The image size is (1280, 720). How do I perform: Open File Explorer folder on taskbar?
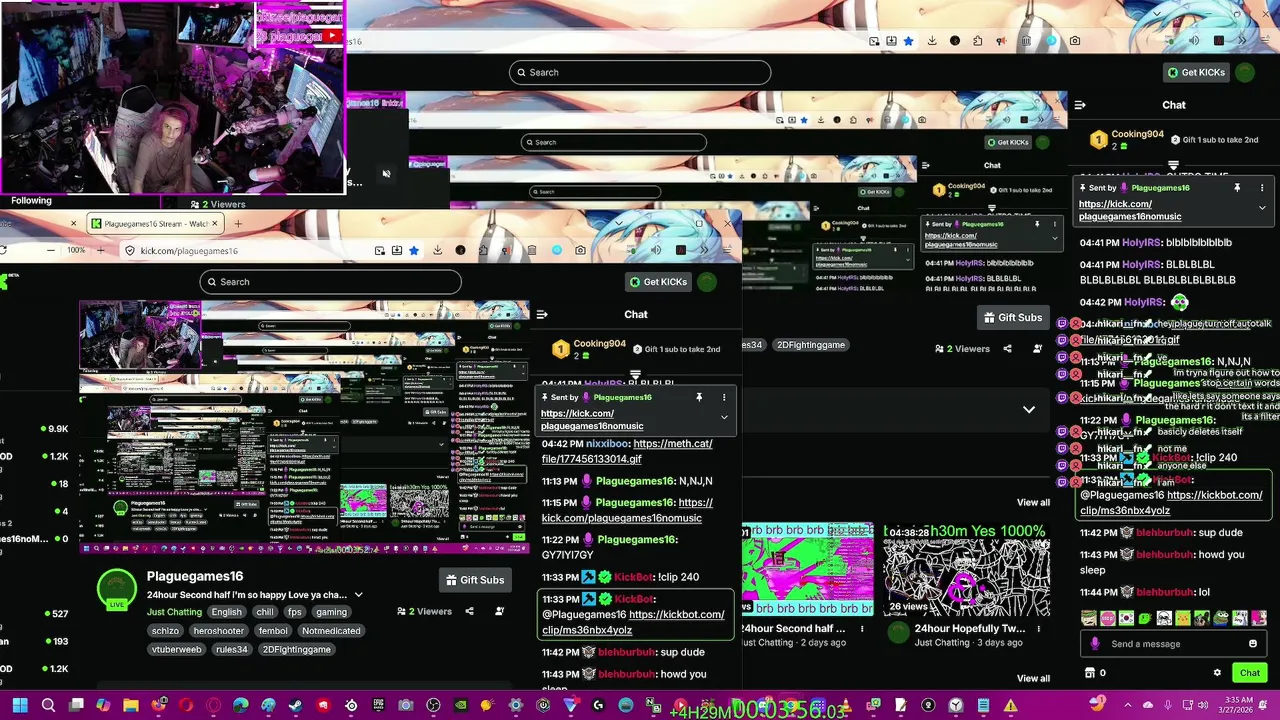coord(131,706)
